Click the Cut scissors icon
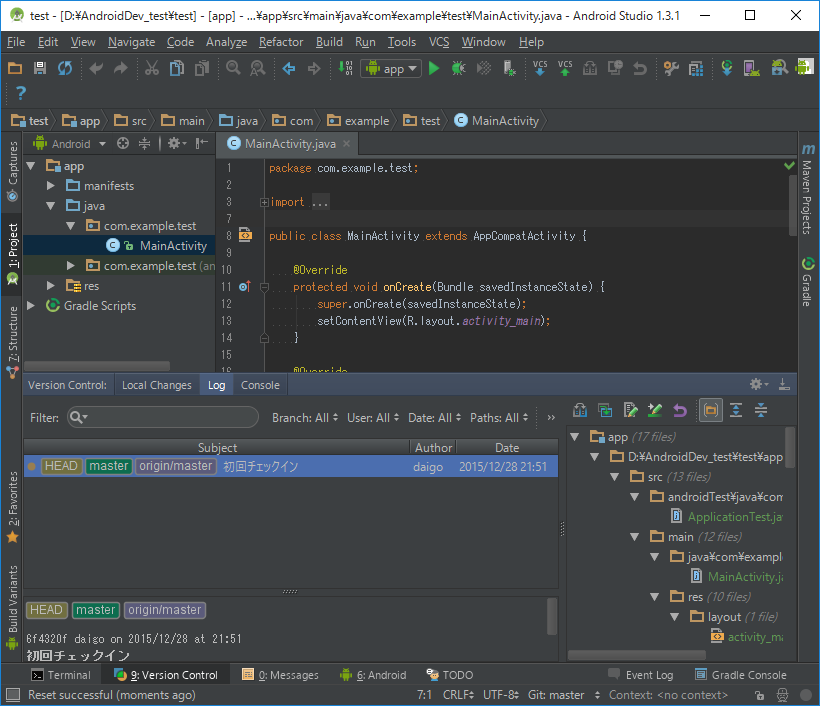Screen dimensions: 820x706 point(152,68)
